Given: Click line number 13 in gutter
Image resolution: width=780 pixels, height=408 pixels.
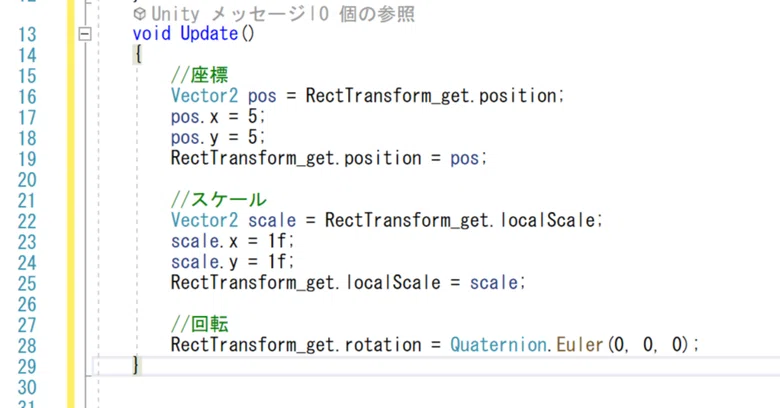Looking at the screenshot, I should point(27,34).
